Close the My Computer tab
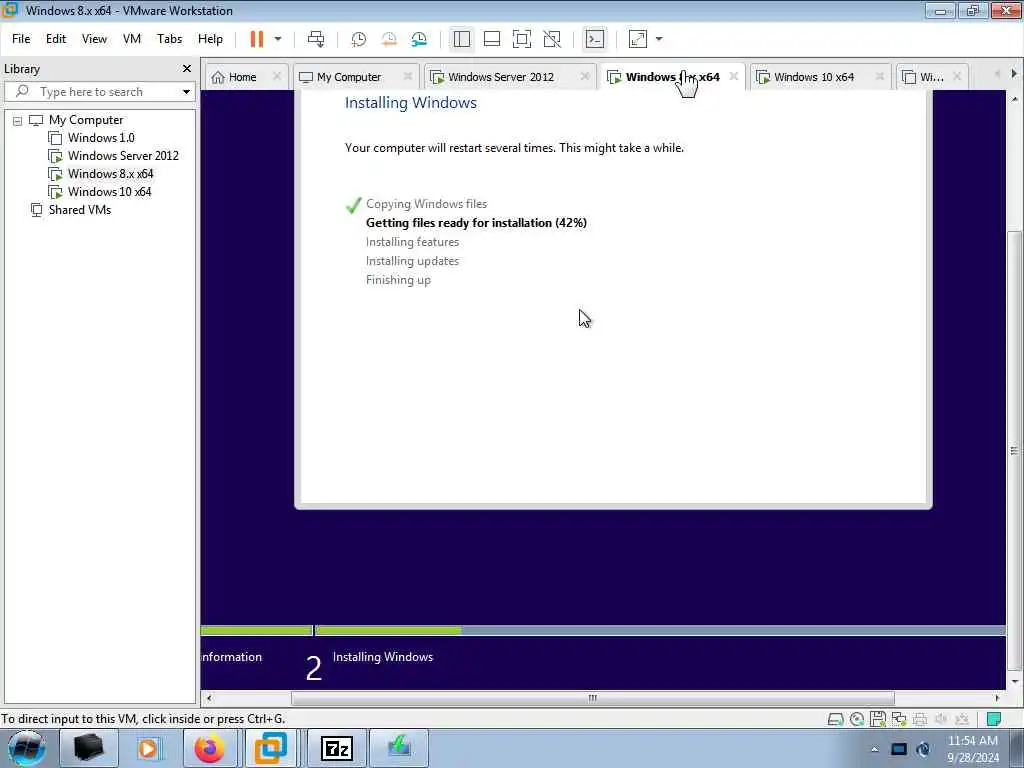Screen dimensions: 1024x768 408,76
